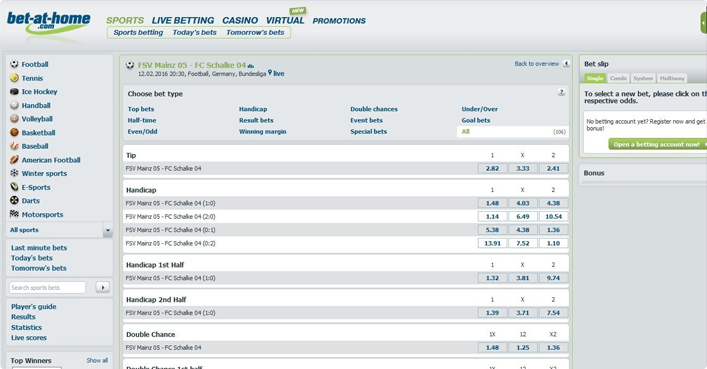This screenshot has height=369, width=707.
Task: Choose the Top bets bet type
Action: click(141, 109)
